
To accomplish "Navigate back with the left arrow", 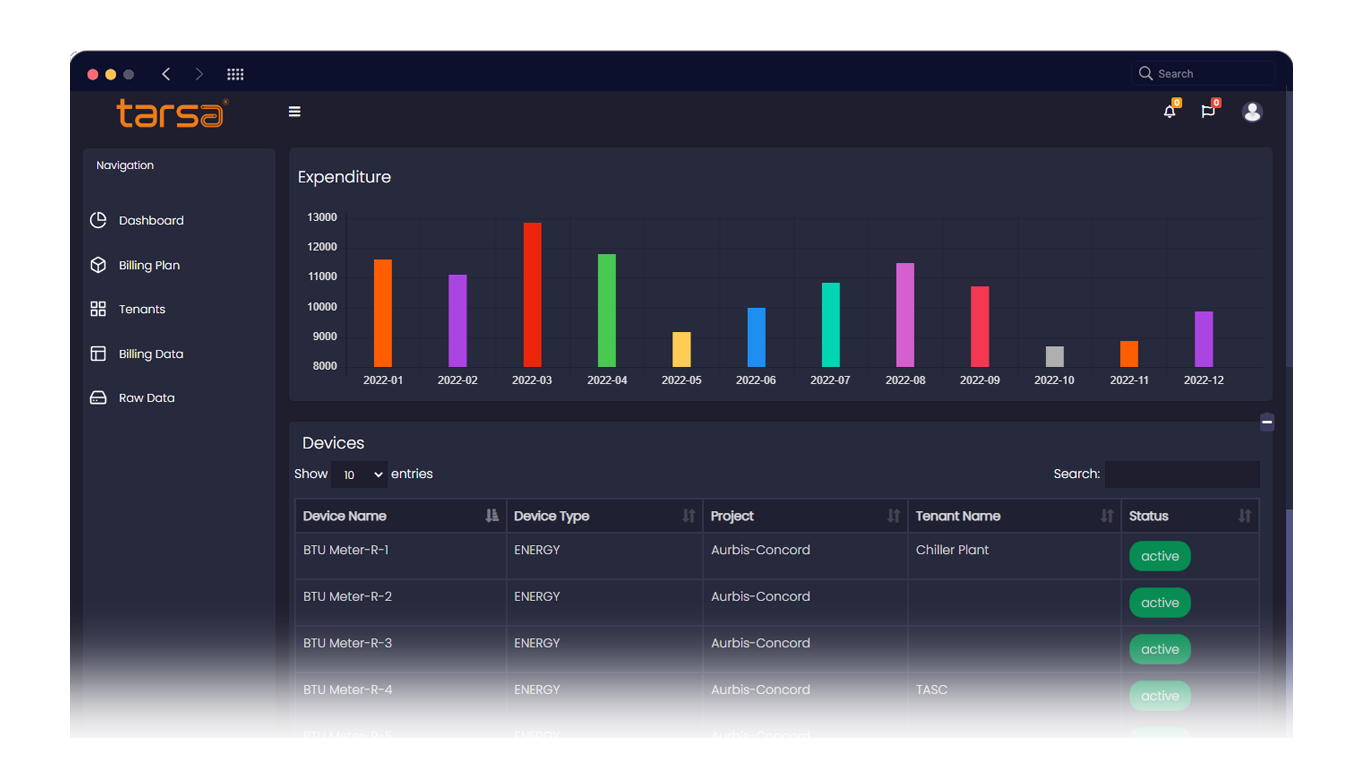I will pos(166,74).
